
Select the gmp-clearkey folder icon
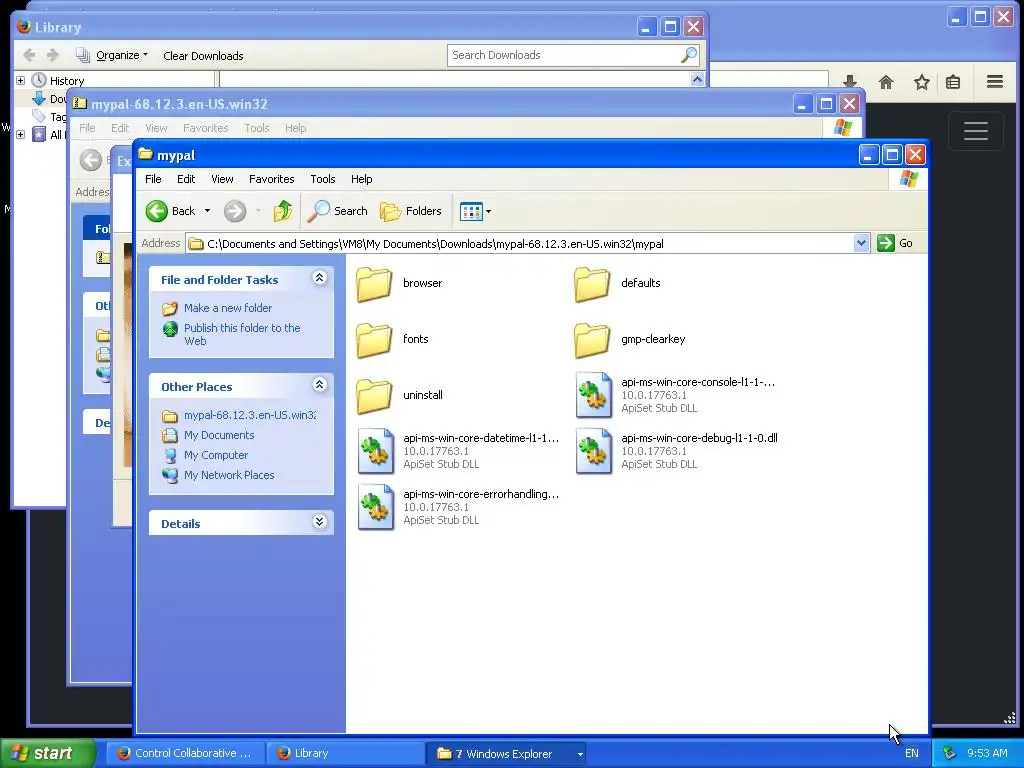point(592,340)
